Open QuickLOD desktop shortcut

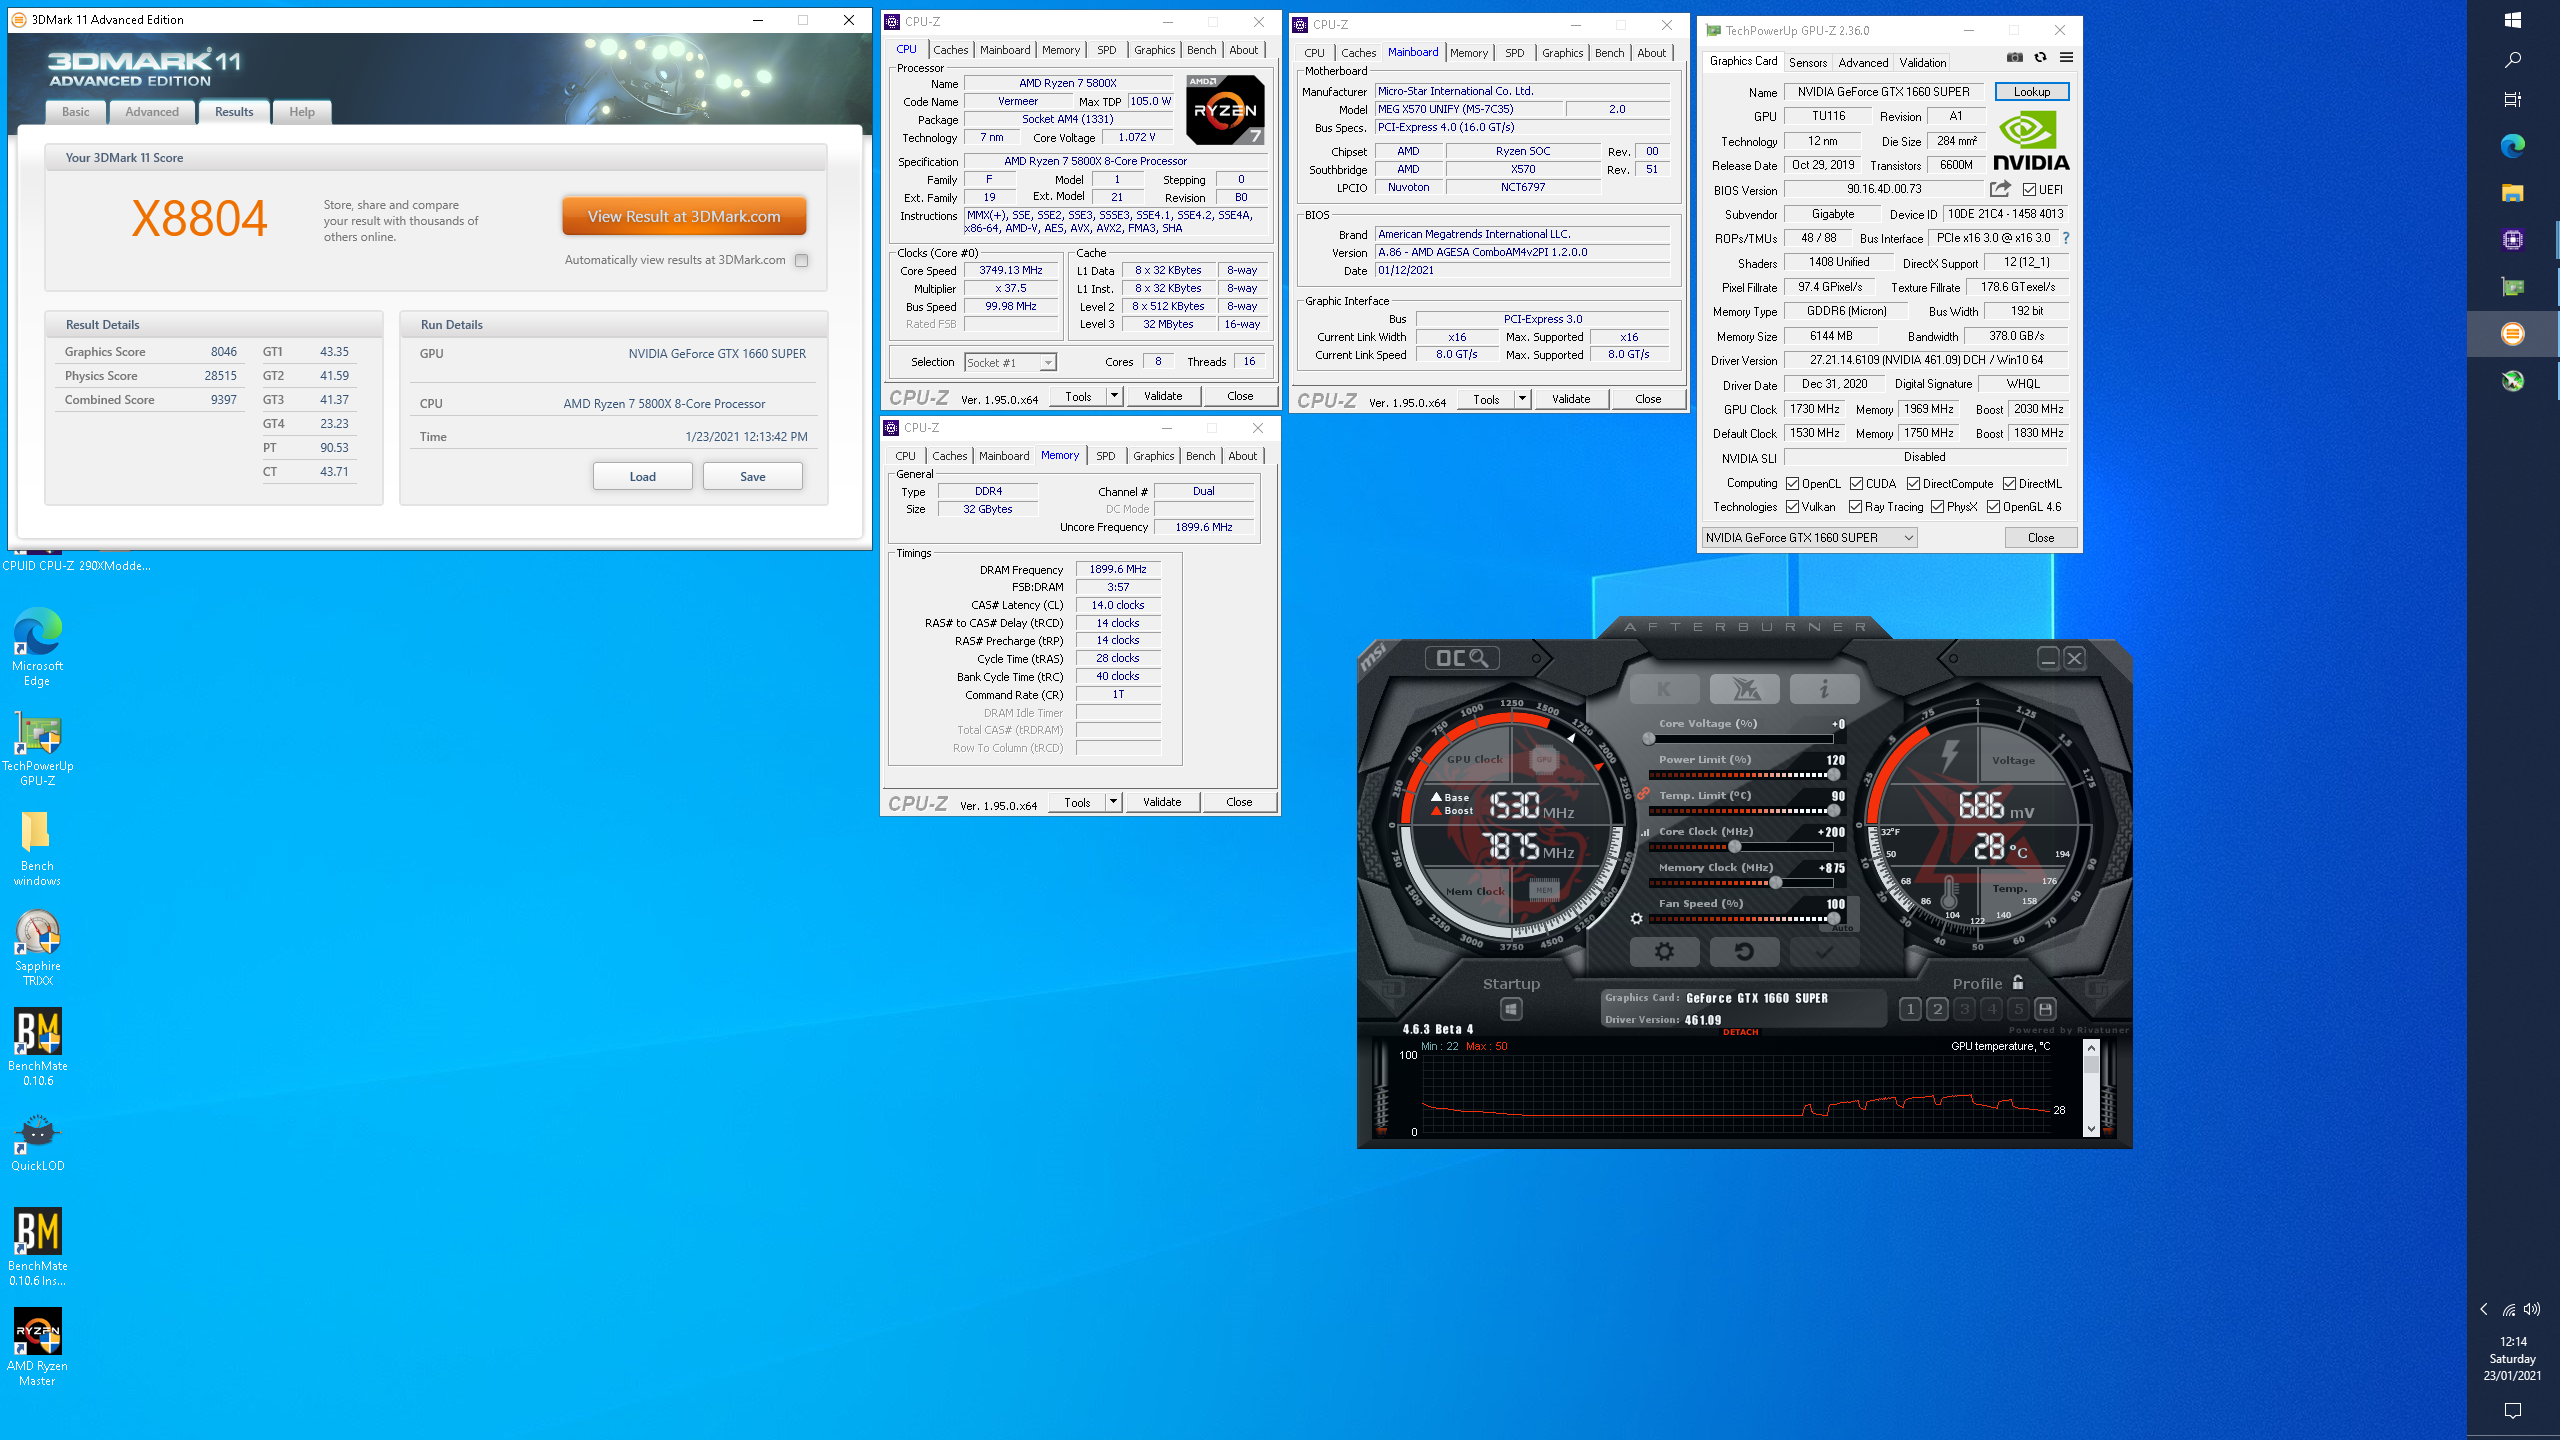37,1144
